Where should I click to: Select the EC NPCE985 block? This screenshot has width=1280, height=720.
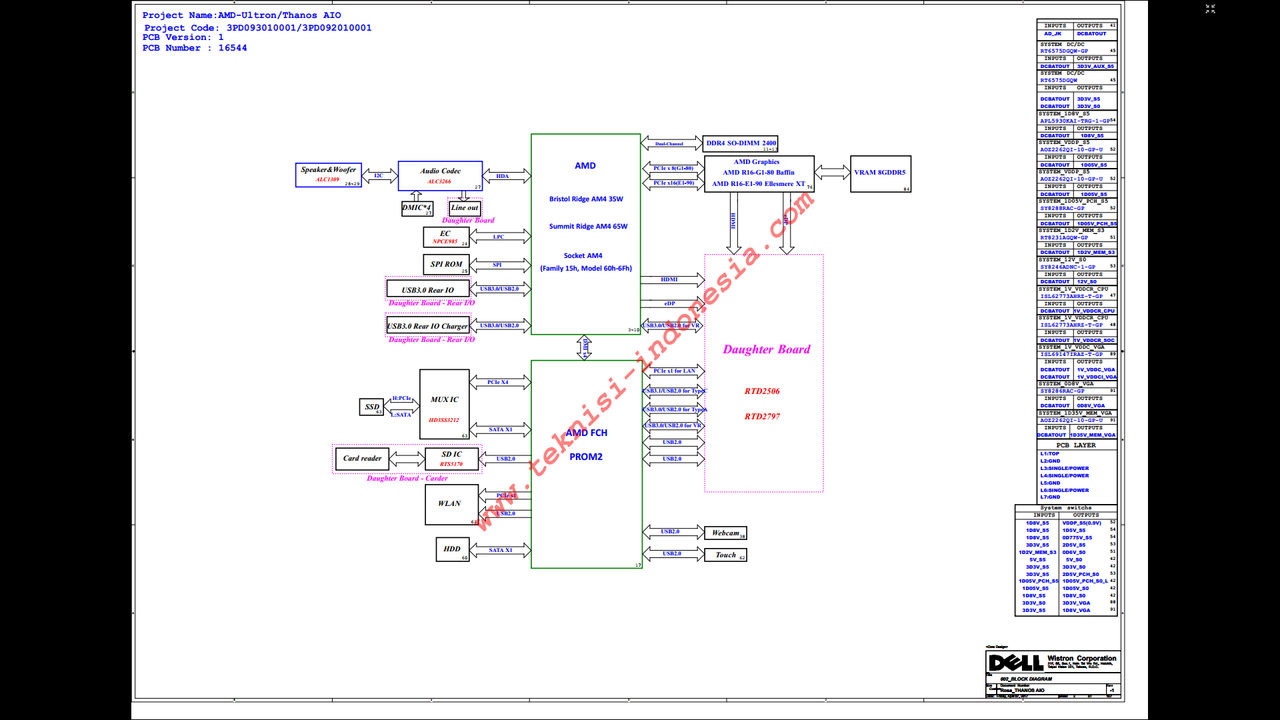447,237
